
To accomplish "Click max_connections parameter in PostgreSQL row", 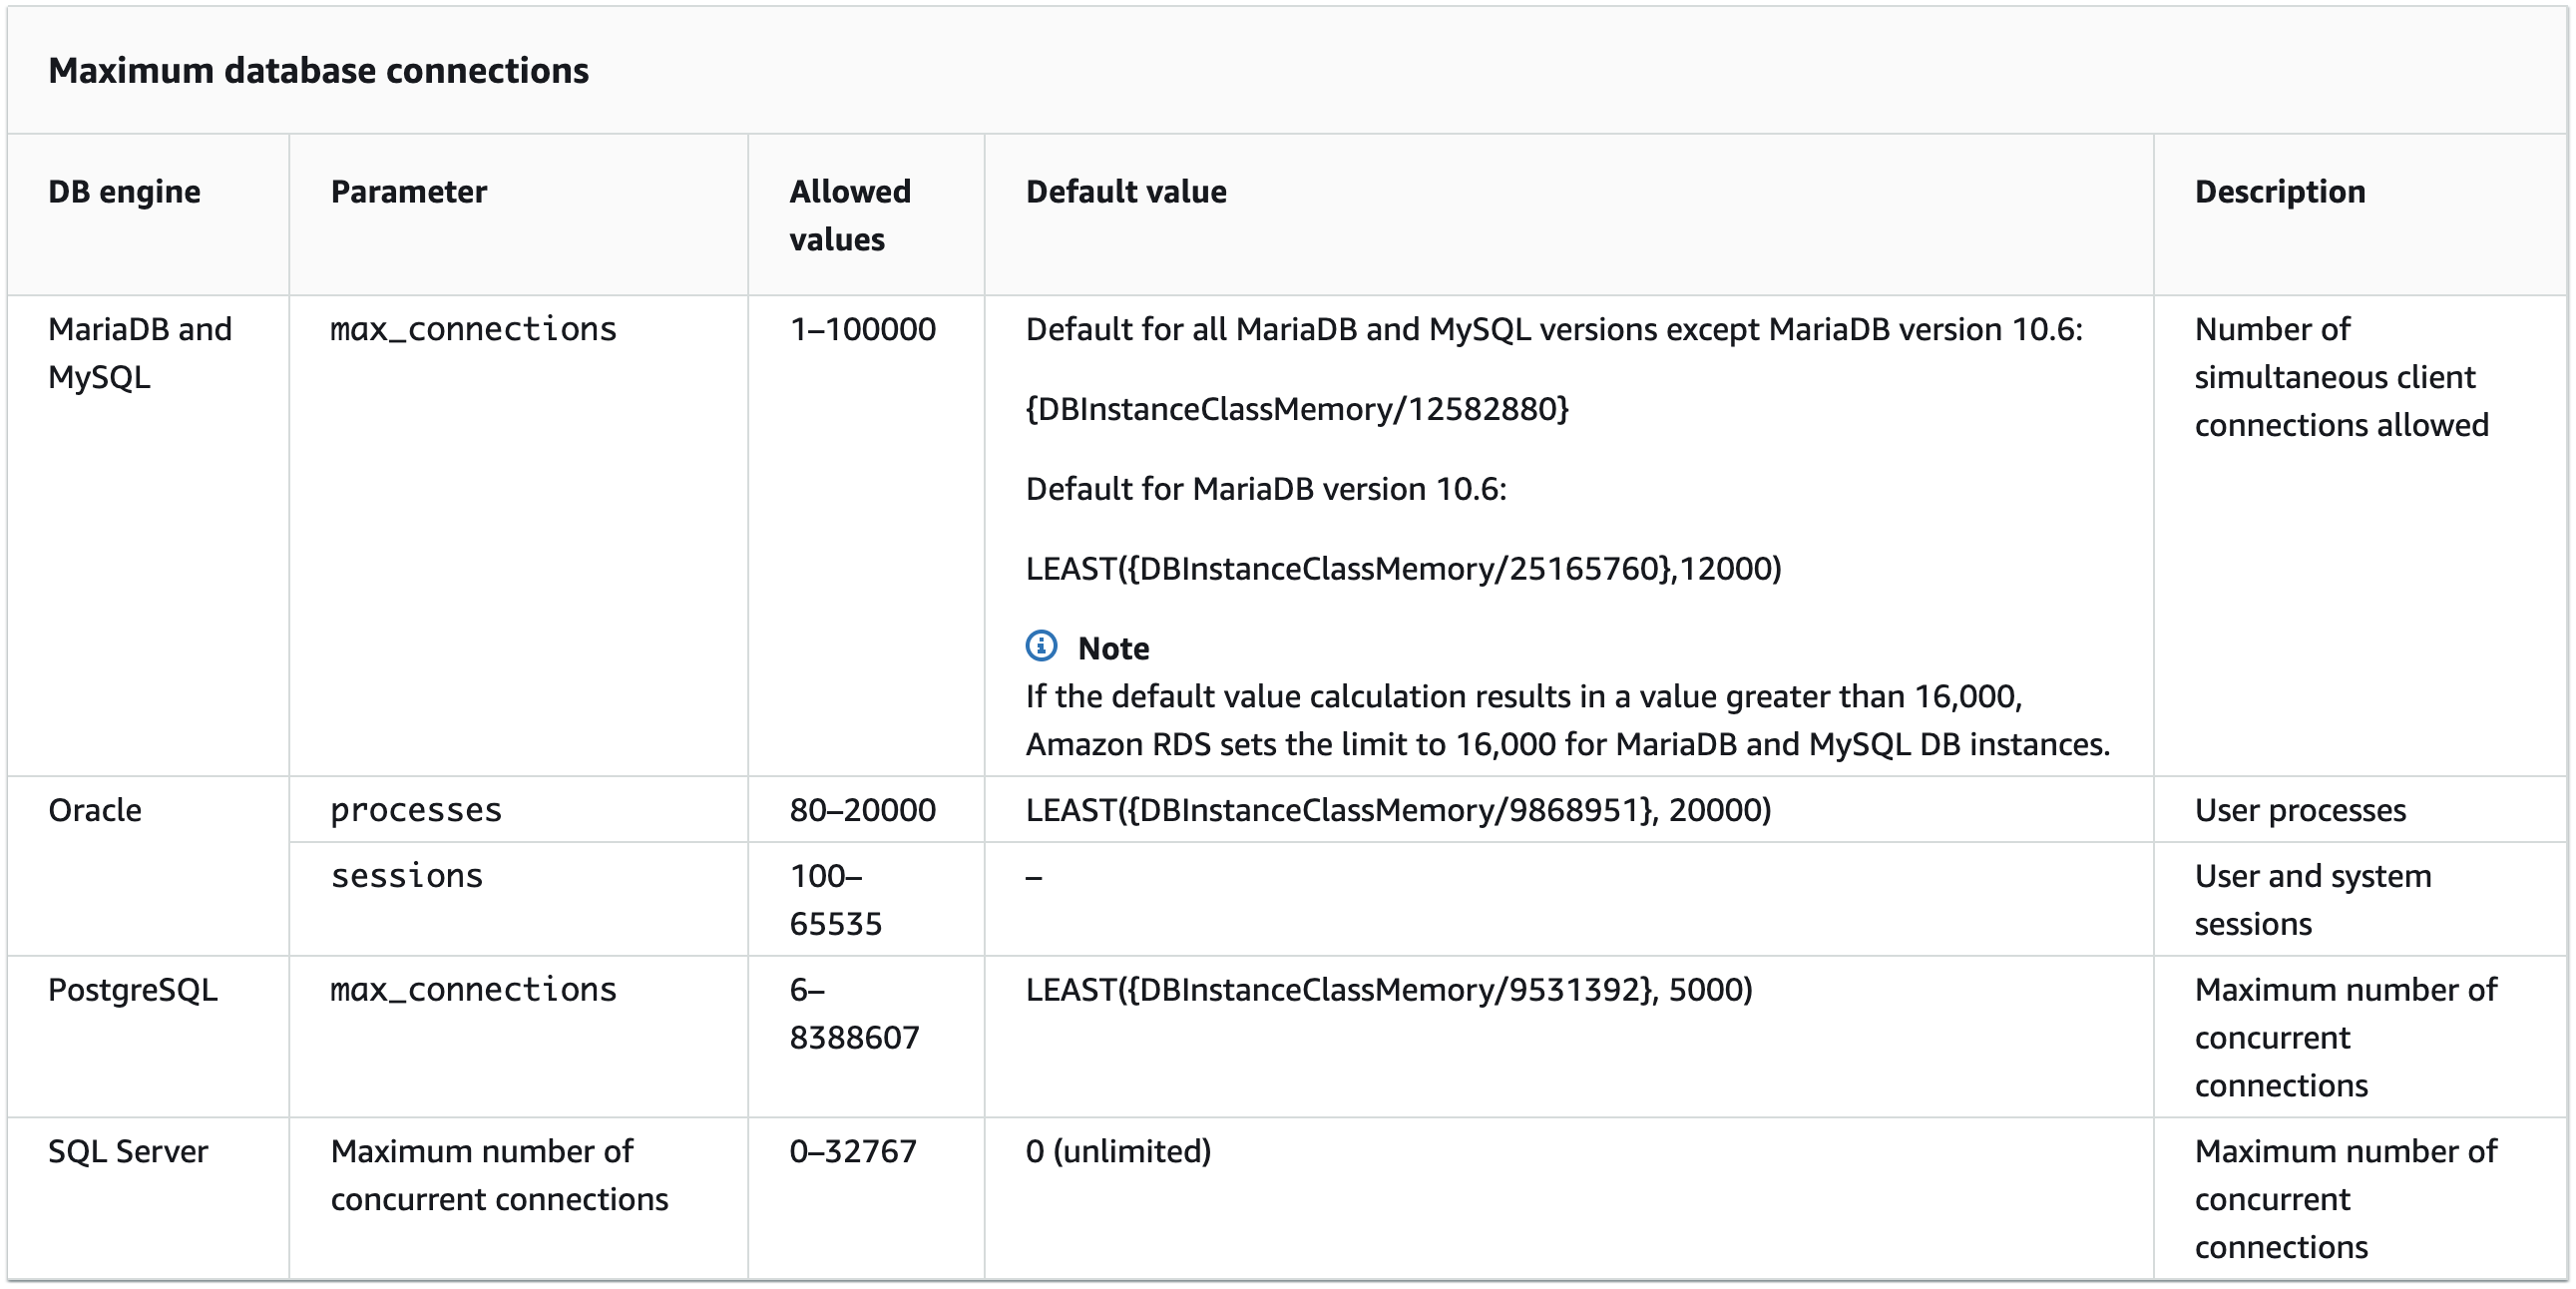I will tap(473, 990).
